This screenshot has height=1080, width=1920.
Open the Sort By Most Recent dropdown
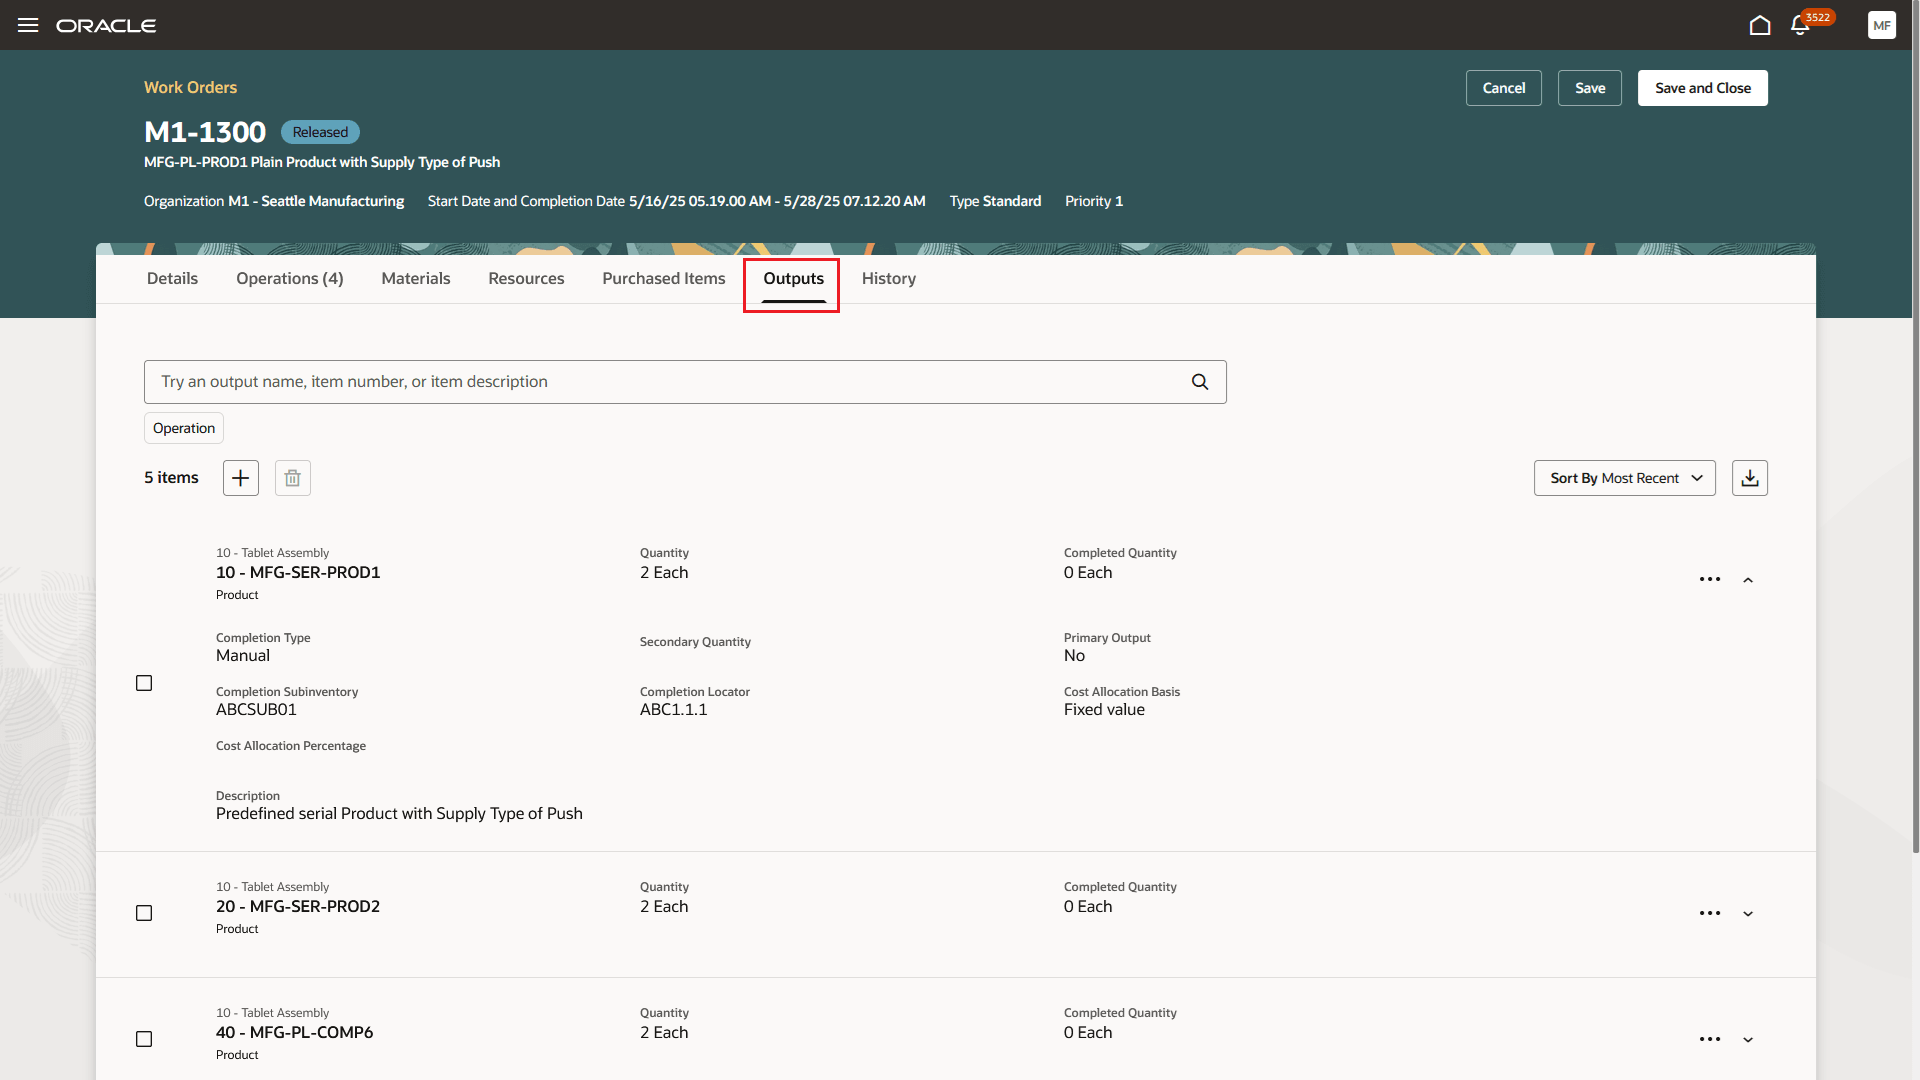(x=1624, y=478)
